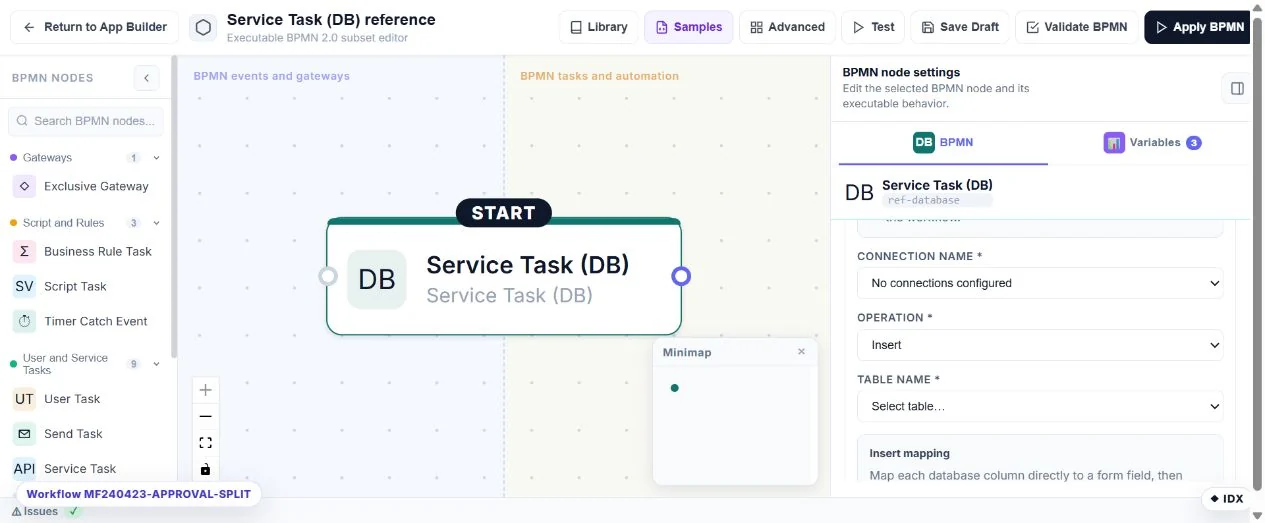Click the DB icon on the canvas node
The image size is (1265, 523).
[x=377, y=279]
